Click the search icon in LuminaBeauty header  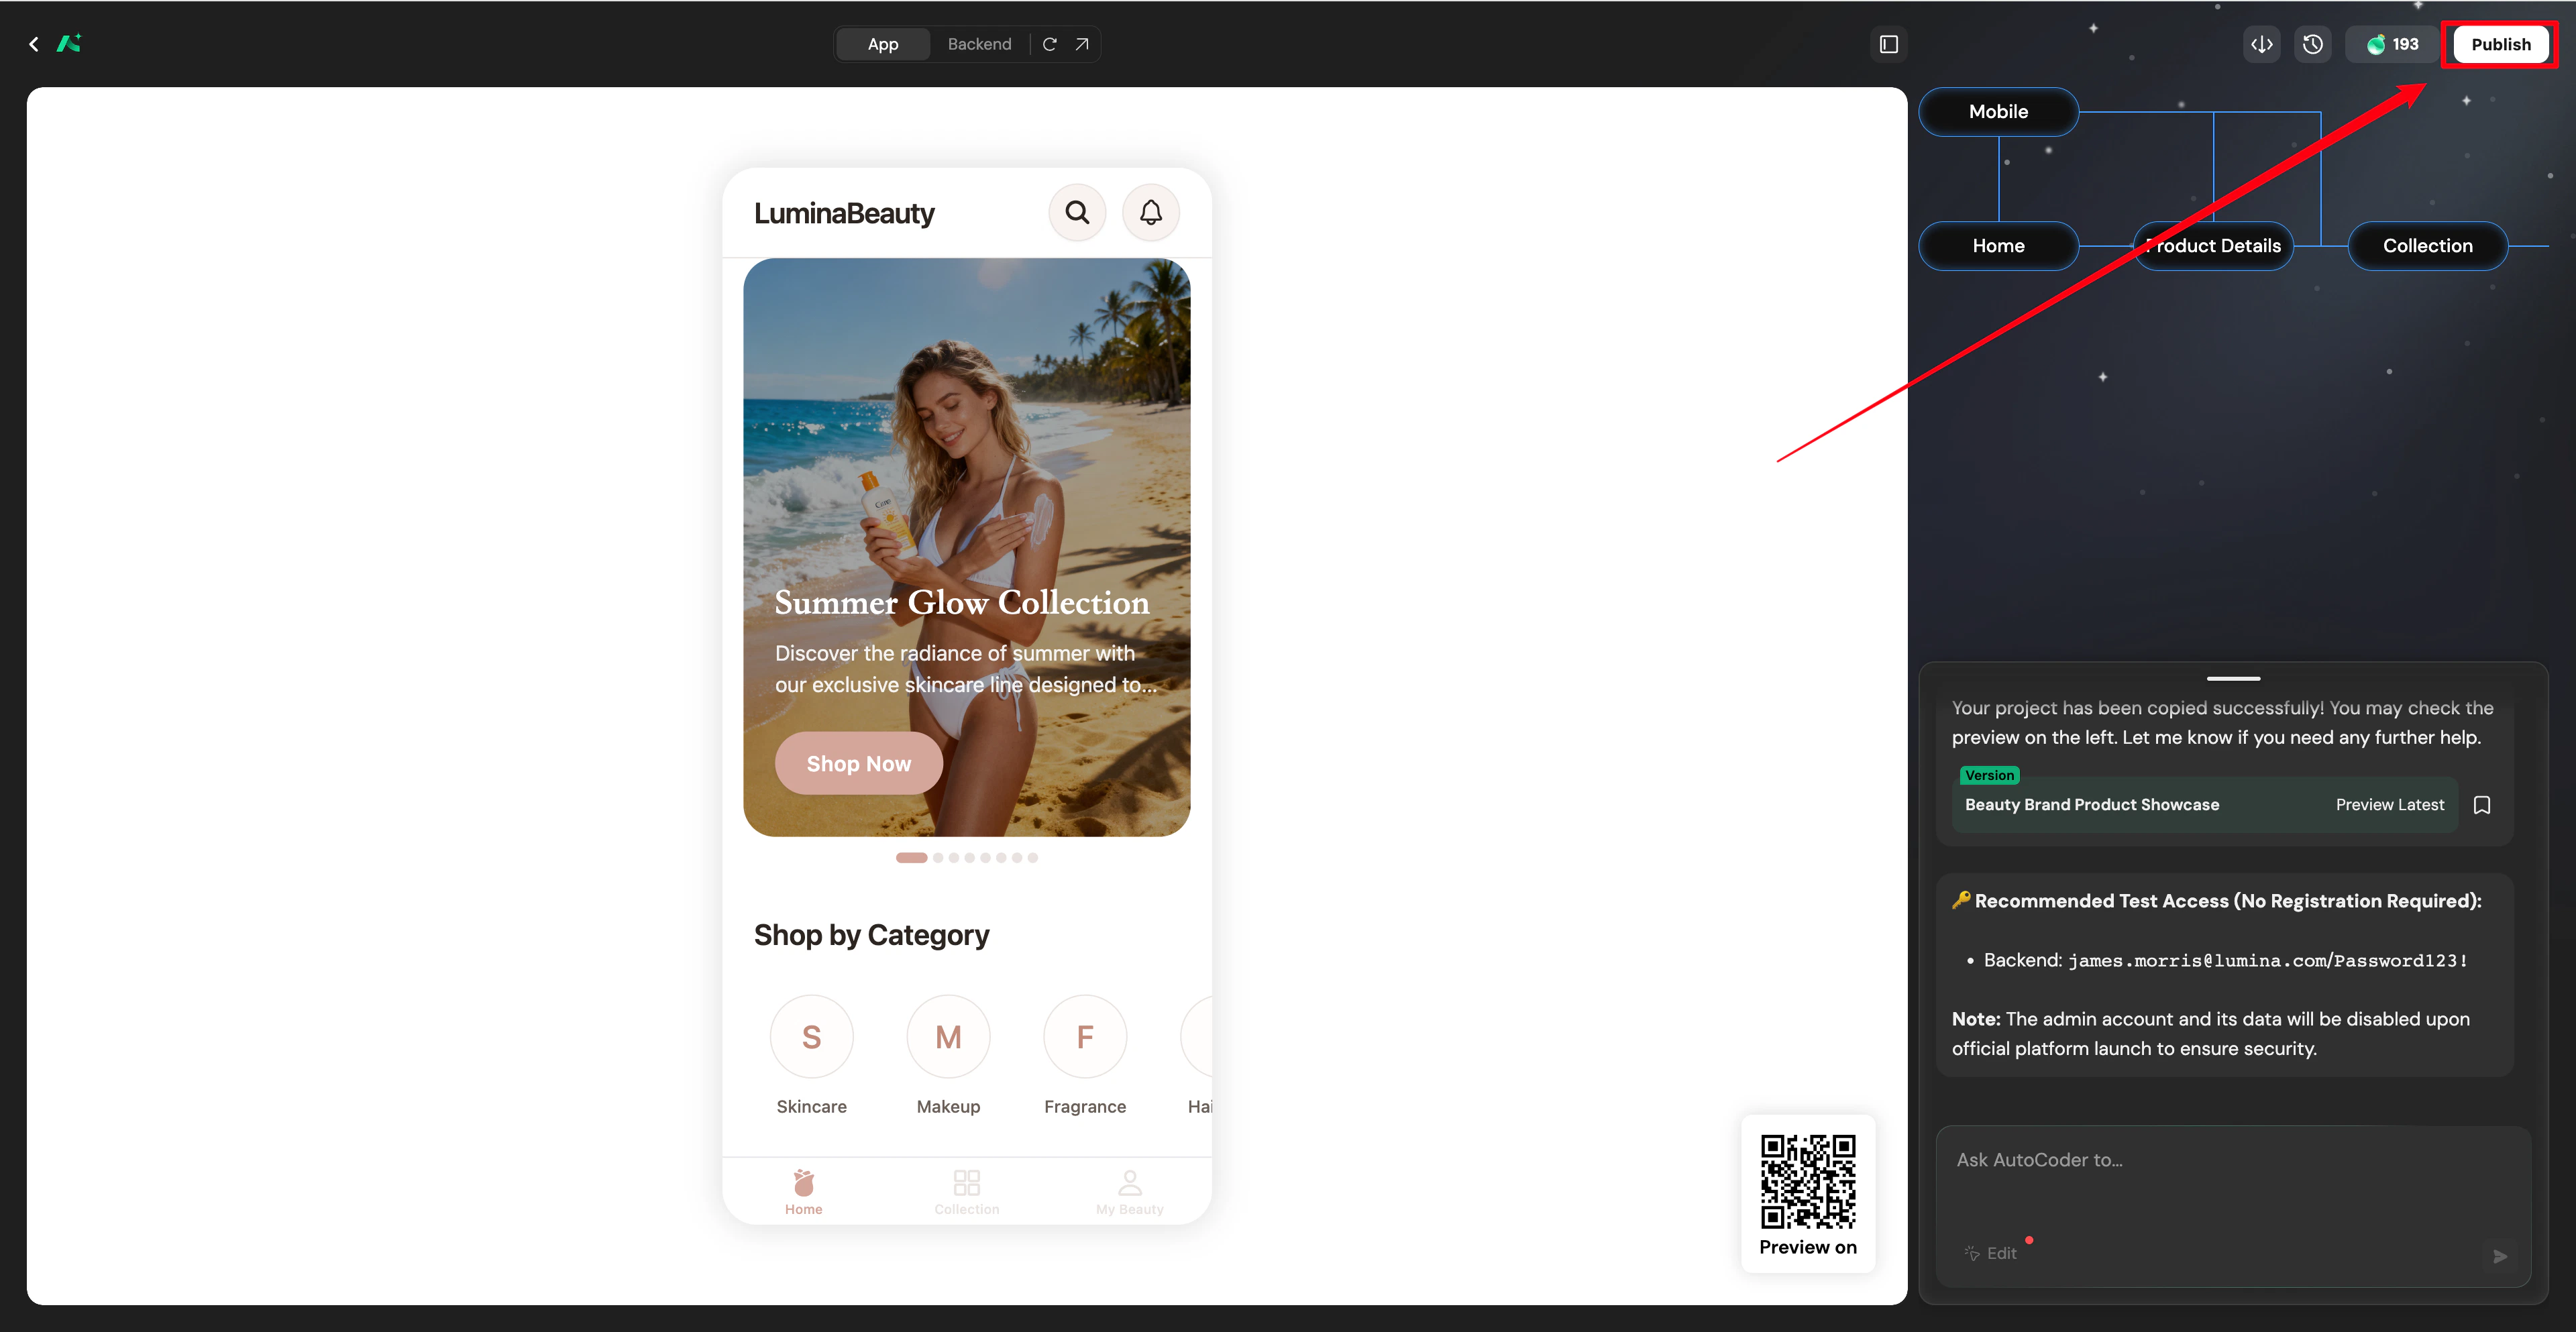[1077, 212]
